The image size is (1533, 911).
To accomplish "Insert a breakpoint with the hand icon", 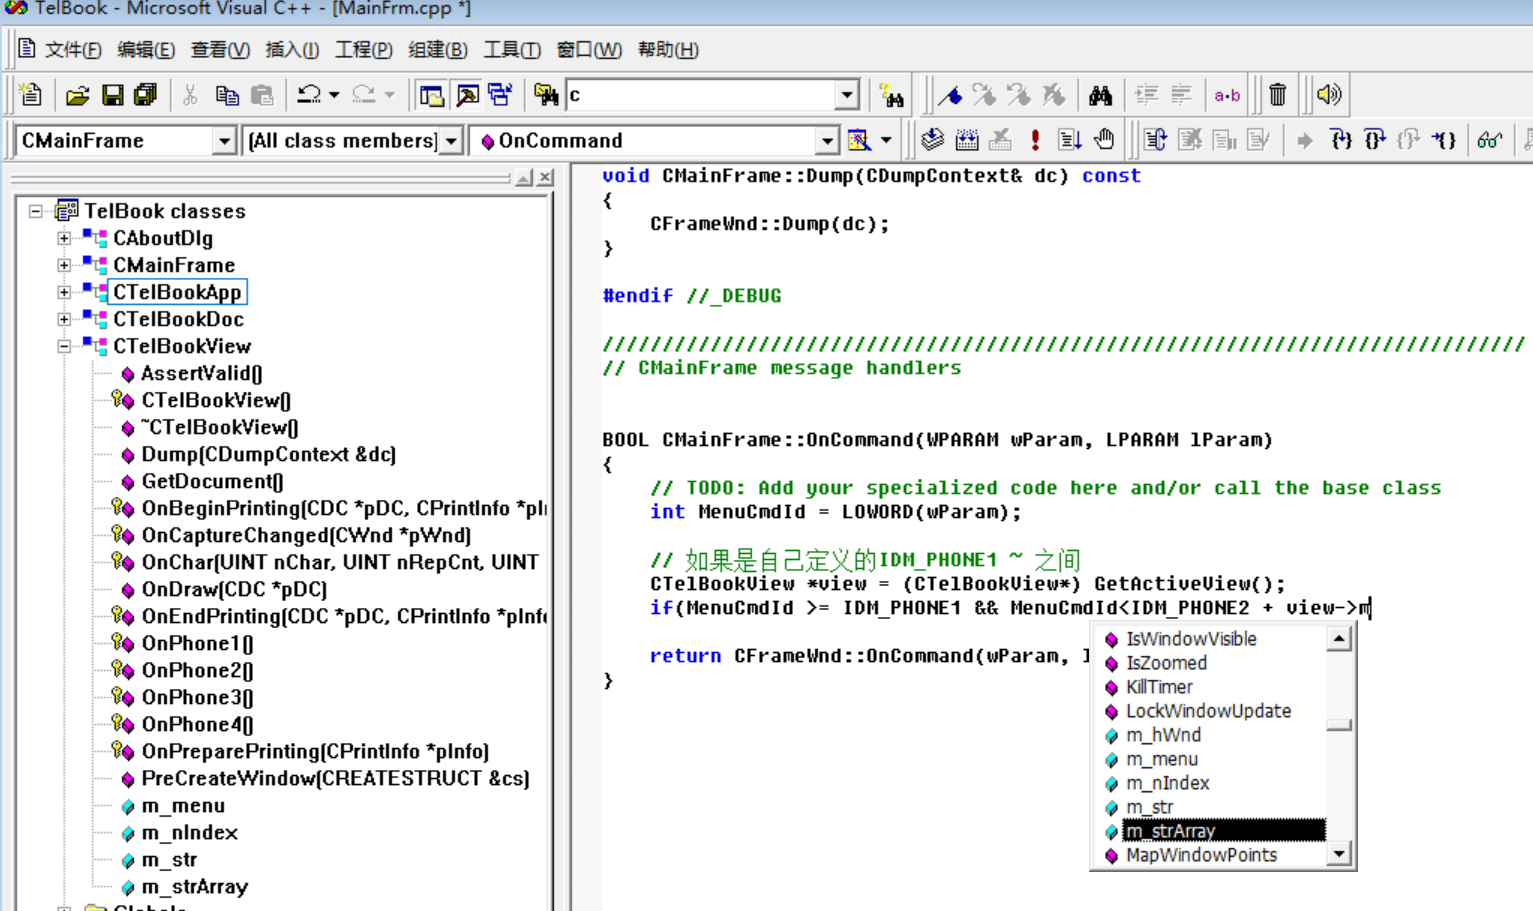I will coord(1104,140).
